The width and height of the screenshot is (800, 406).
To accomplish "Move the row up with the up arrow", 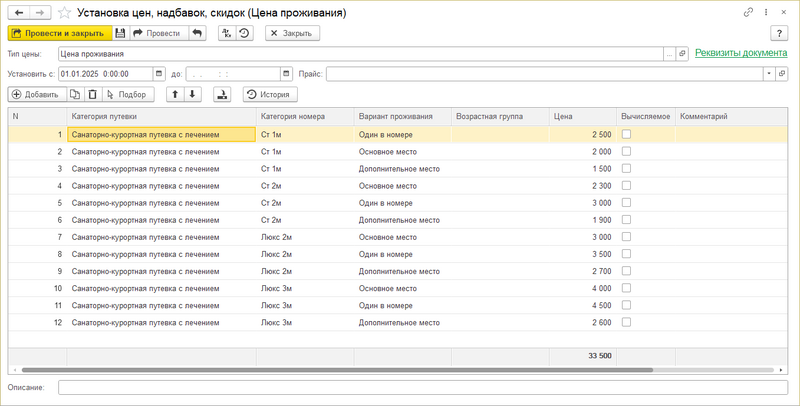I will tap(175, 94).
